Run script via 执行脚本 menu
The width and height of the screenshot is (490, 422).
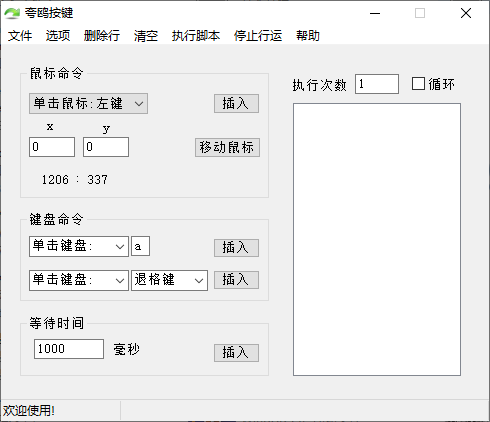click(x=196, y=36)
